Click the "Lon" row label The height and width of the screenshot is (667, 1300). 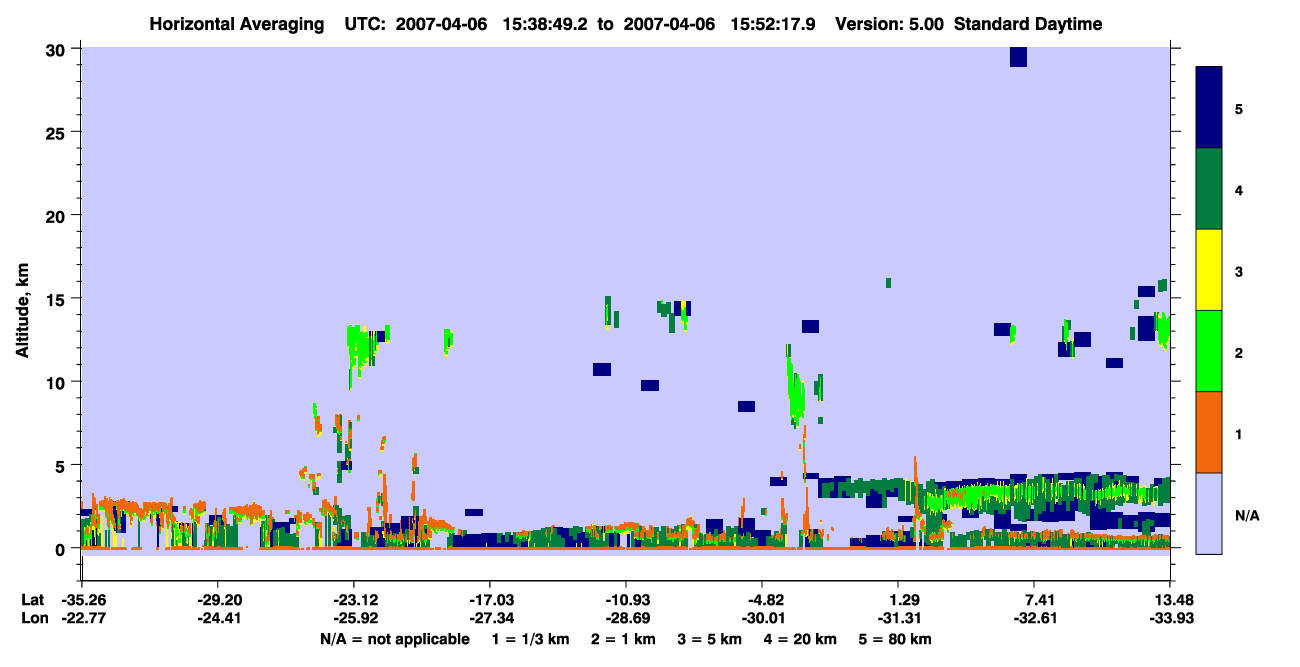pyautogui.click(x=33, y=618)
